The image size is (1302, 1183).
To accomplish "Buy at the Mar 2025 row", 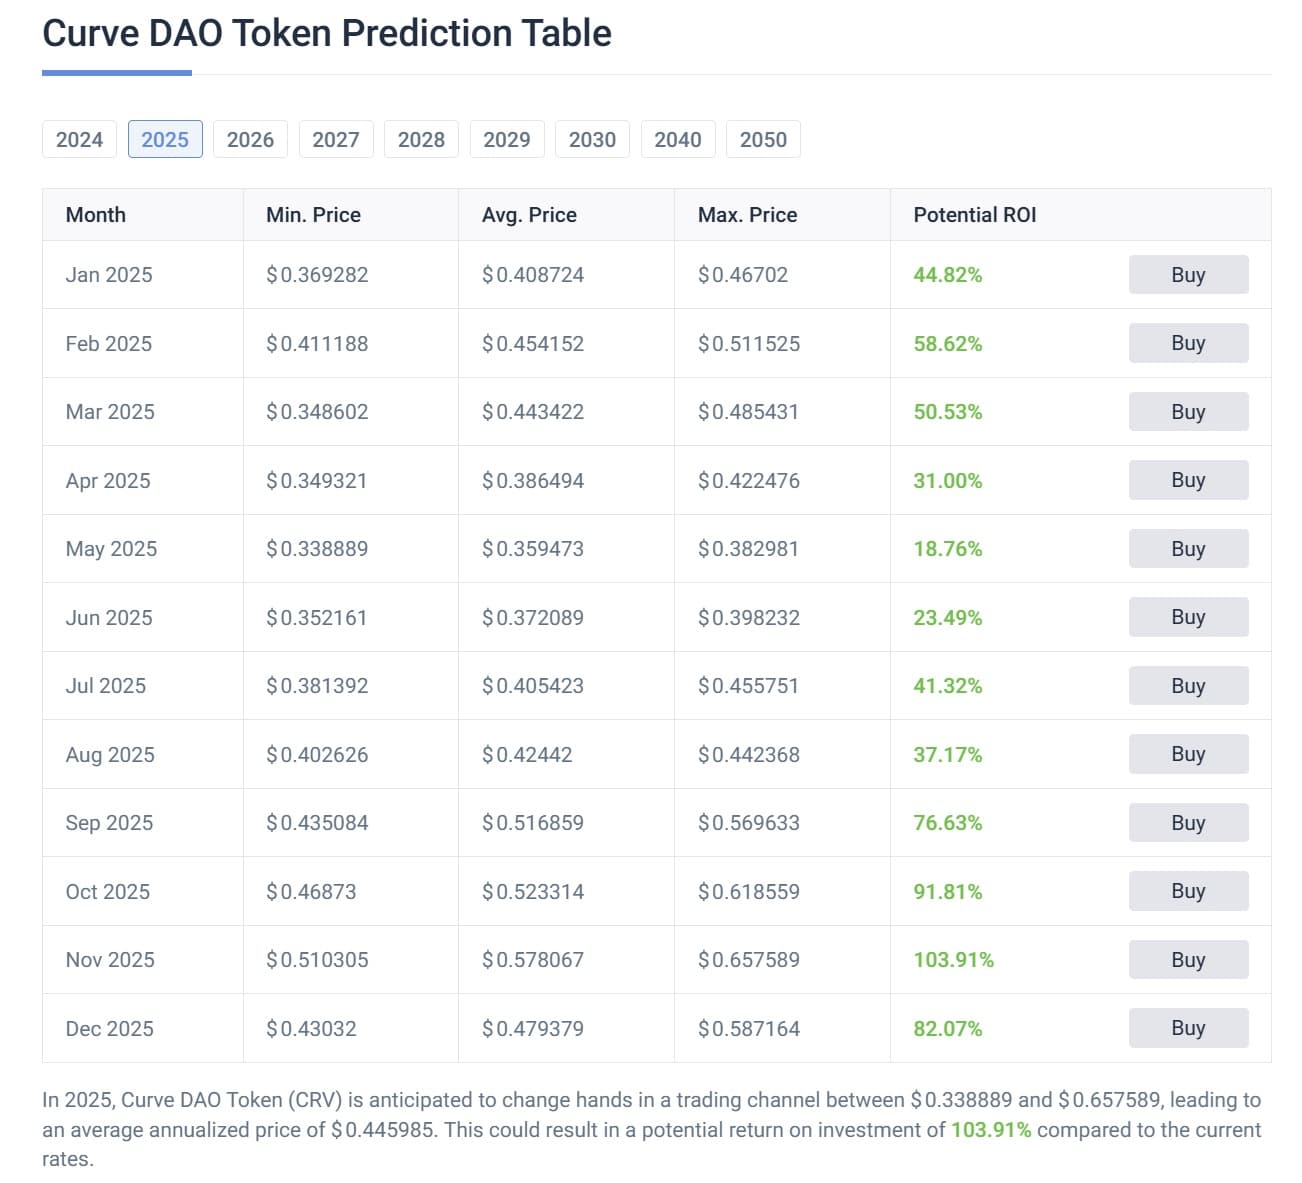I will [x=1188, y=412].
